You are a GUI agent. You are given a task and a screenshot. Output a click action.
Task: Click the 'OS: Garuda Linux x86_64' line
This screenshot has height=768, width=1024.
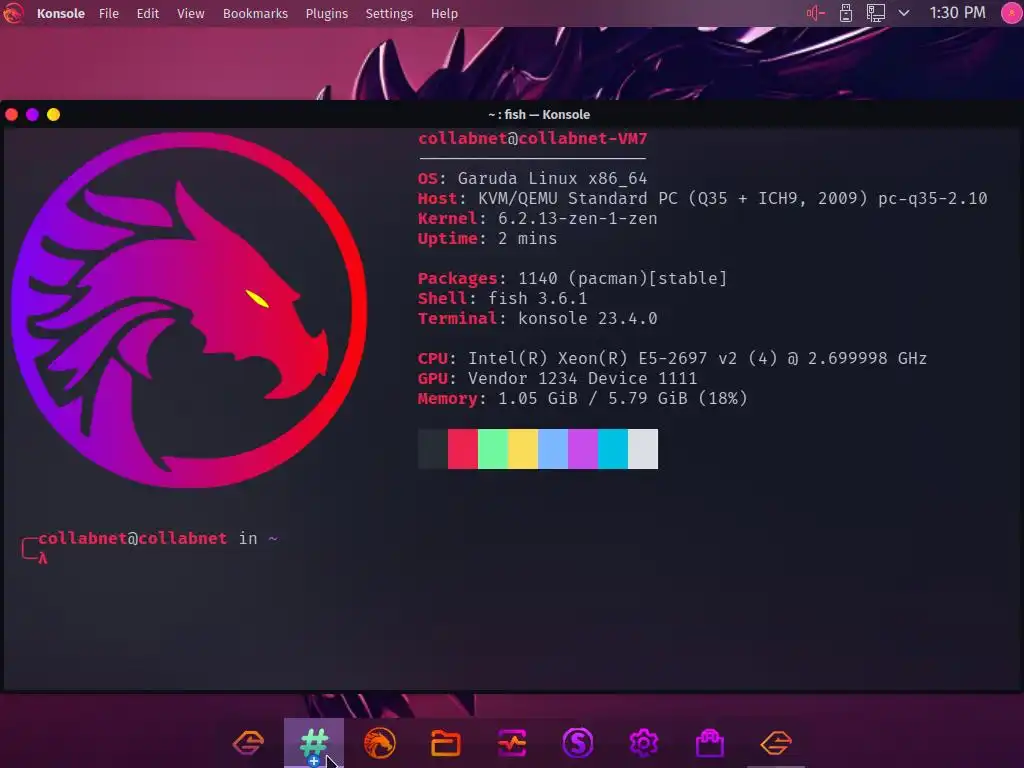[532, 178]
